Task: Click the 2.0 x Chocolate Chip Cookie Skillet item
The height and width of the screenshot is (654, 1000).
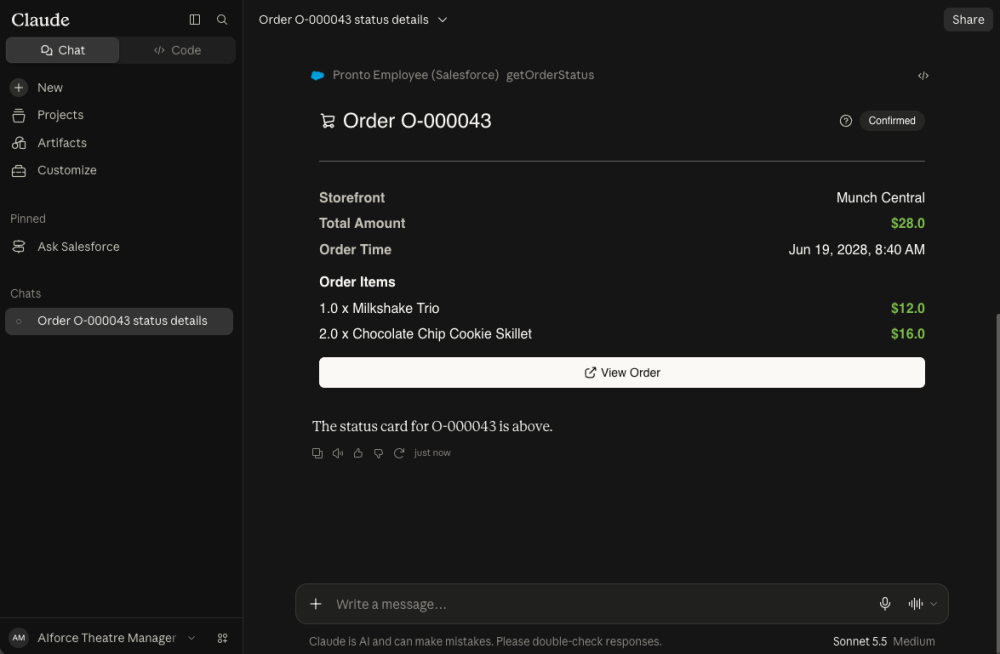Action: (425, 334)
